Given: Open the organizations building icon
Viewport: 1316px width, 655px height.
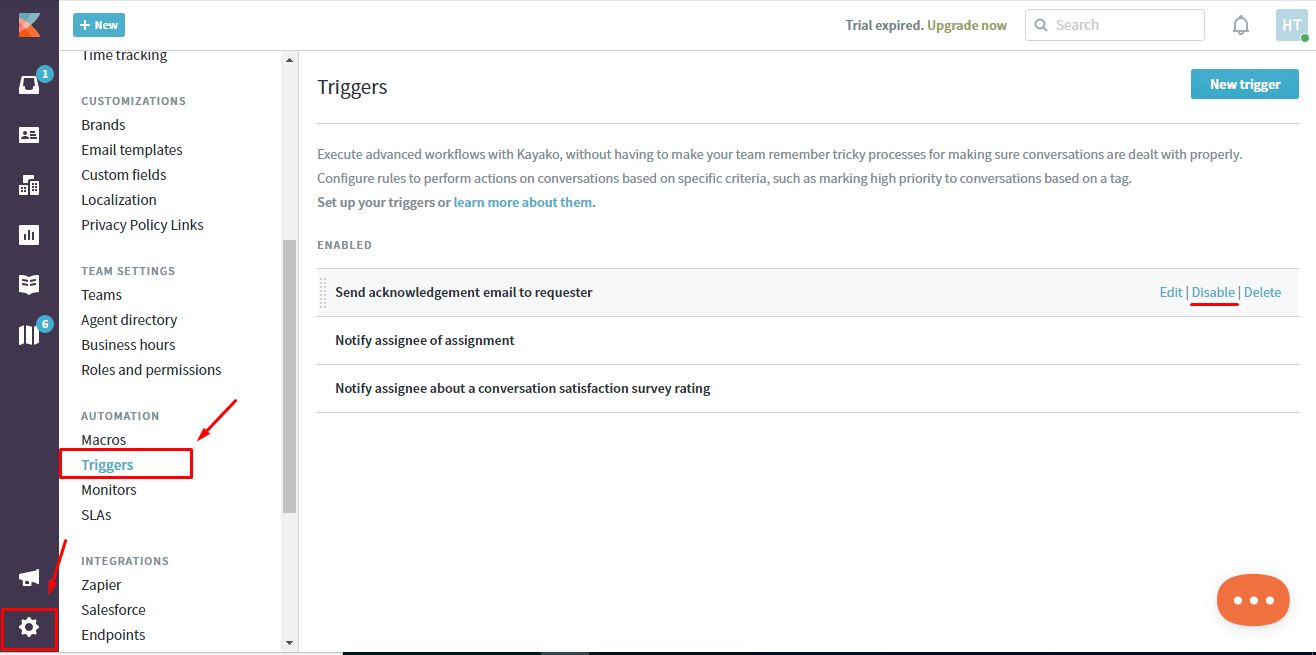Looking at the screenshot, I should pyautogui.click(x=29, y=185).
